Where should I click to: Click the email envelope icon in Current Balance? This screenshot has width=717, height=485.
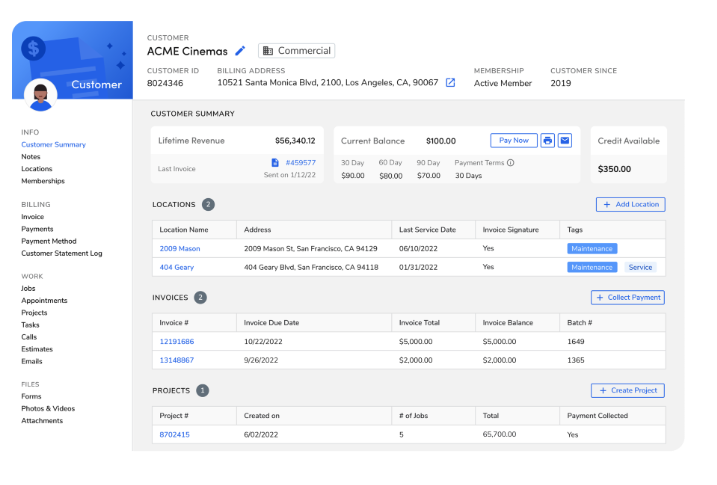pos(565,141)
